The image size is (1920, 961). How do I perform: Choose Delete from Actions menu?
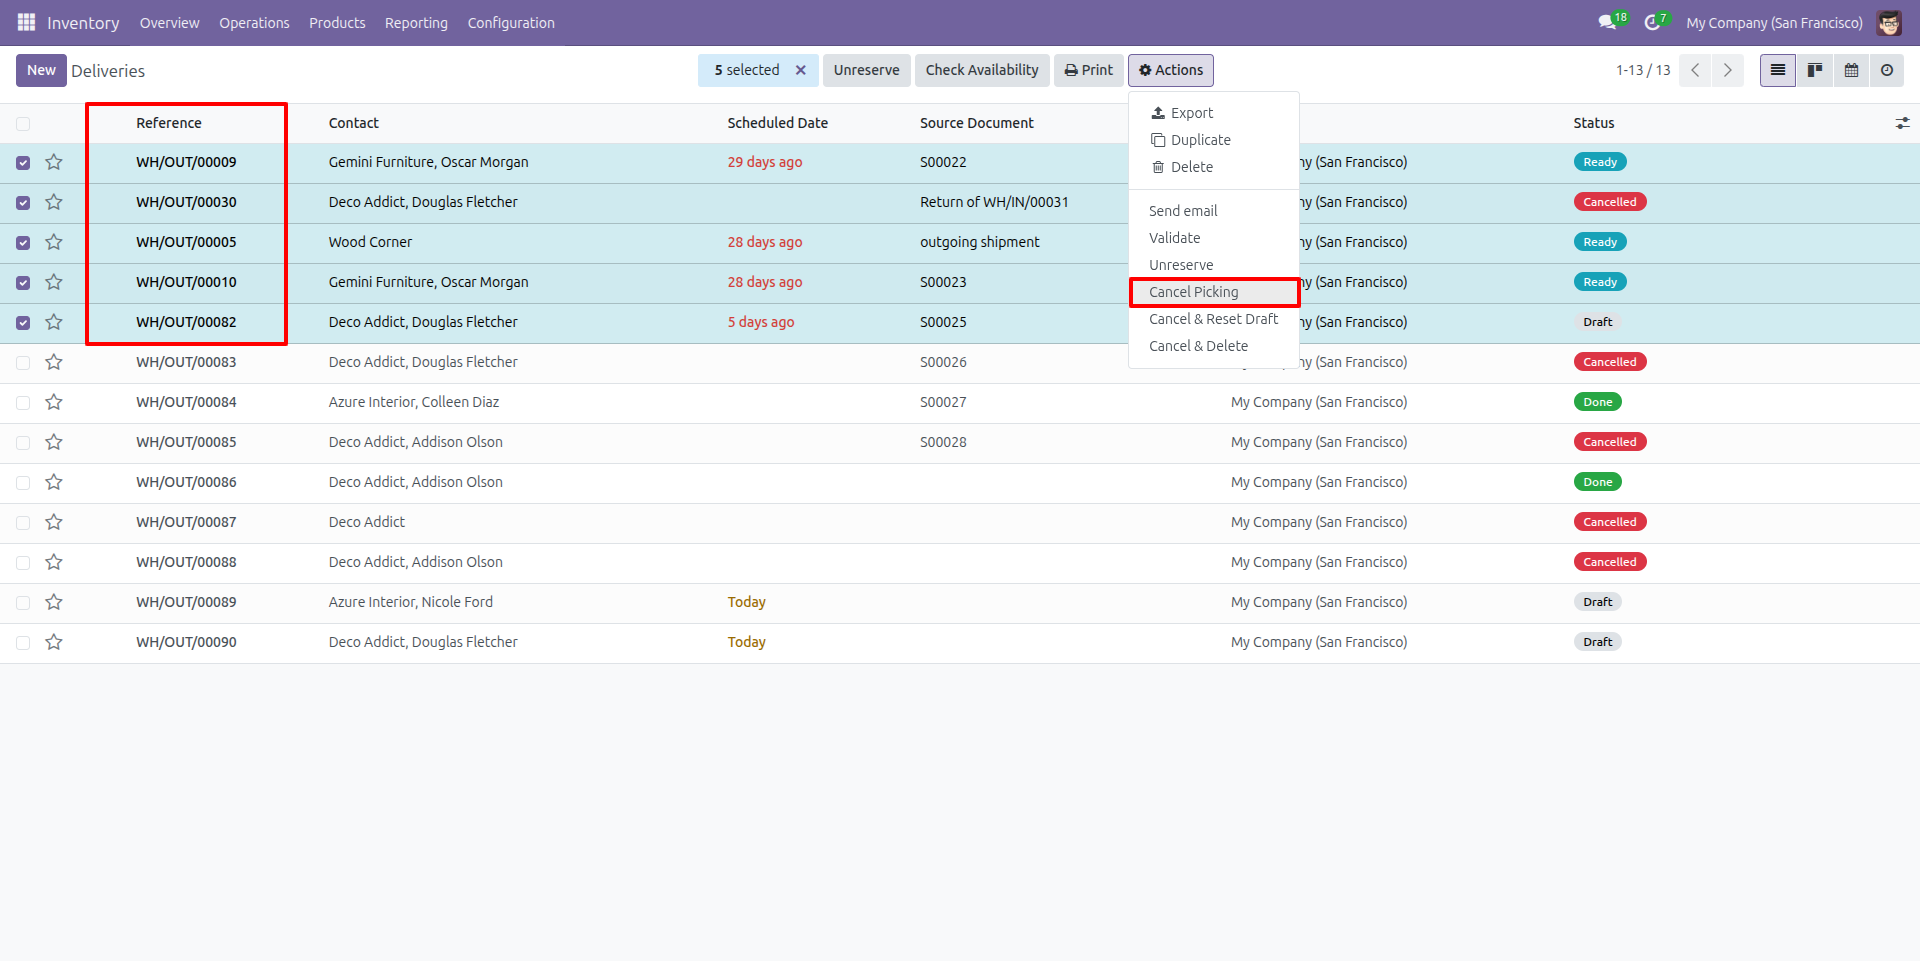(1214, 167)
